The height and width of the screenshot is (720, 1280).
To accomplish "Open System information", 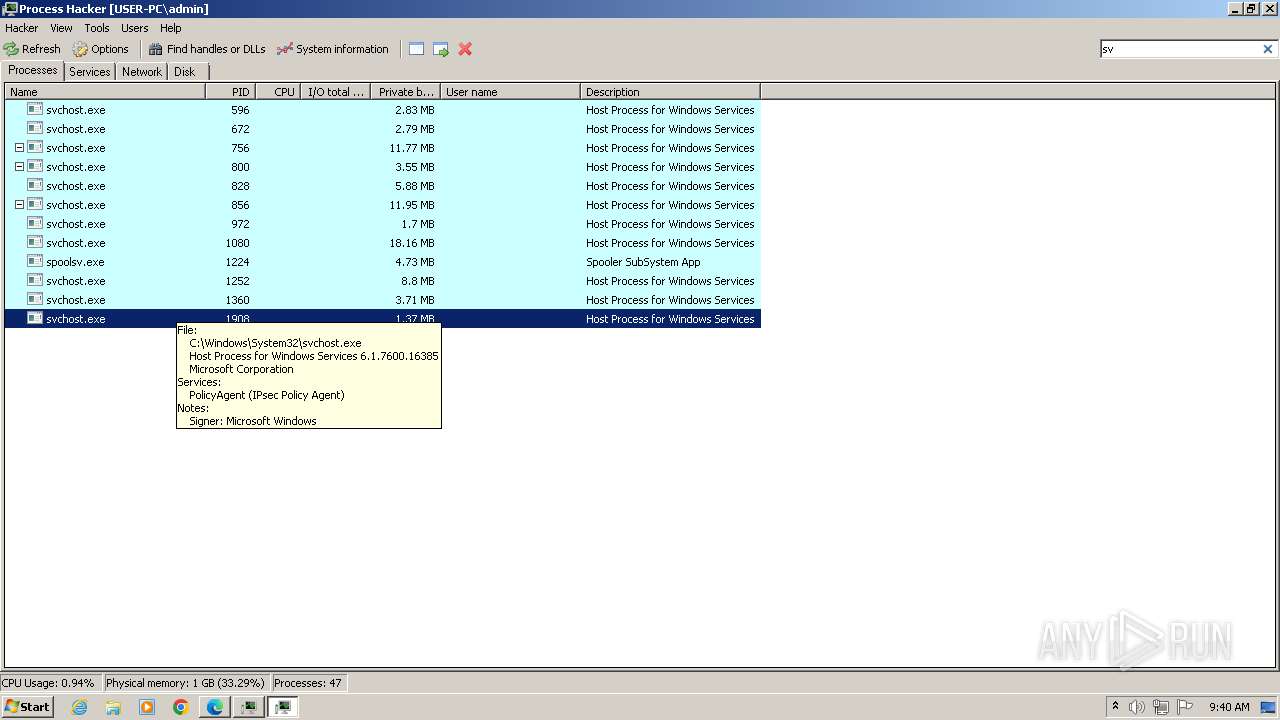I will coord(333,49).
